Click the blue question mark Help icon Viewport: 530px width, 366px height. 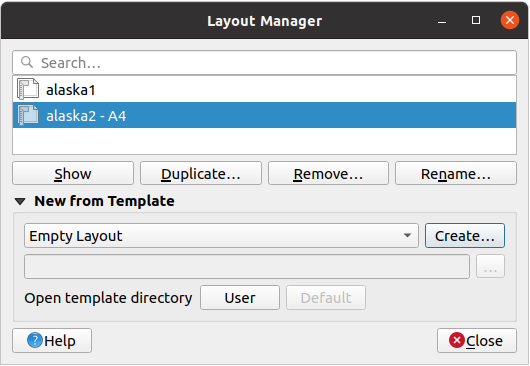click(35, 340)
